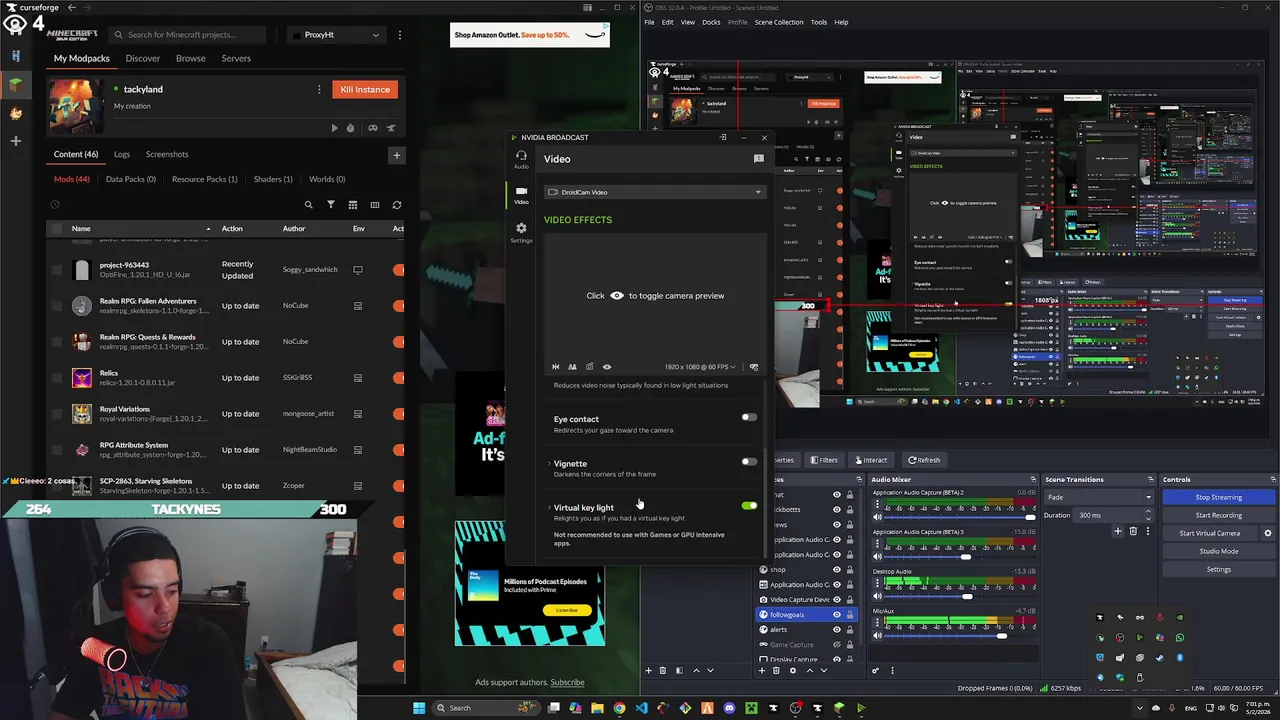The height and width of the screenshot is (720, 1280).
Task: Mute Desktop Audio speaker icon in OBS
Action: [878, 596]
